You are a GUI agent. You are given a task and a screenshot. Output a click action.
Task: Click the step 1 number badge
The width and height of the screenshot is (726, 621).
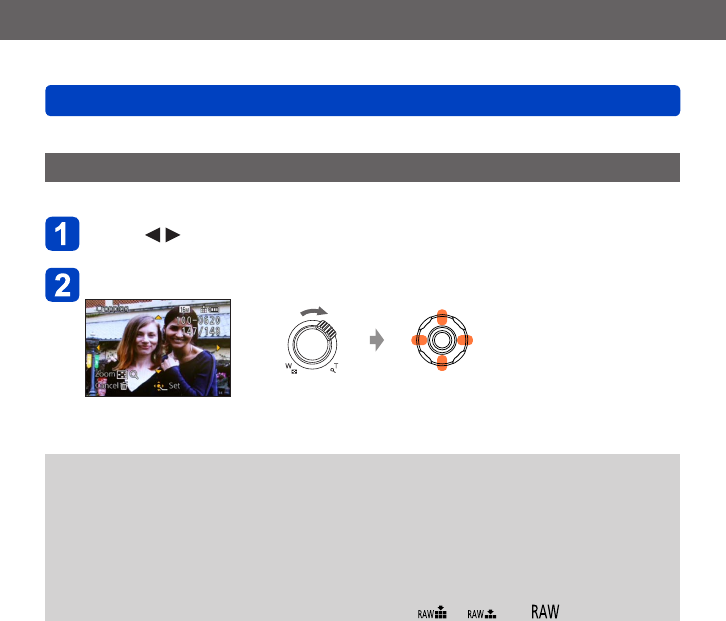click(62, 234)
